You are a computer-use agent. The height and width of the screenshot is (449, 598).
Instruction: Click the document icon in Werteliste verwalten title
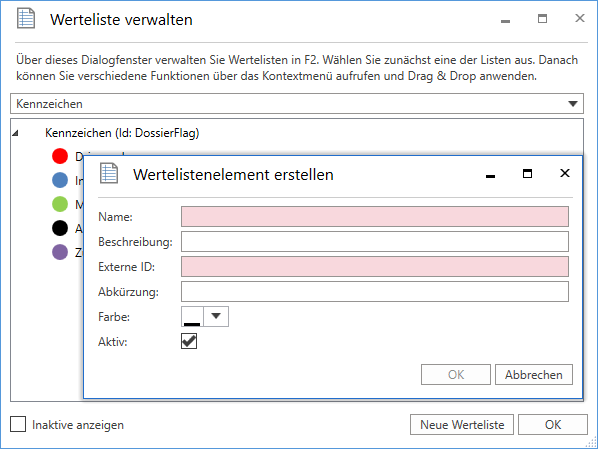(26, 18)
